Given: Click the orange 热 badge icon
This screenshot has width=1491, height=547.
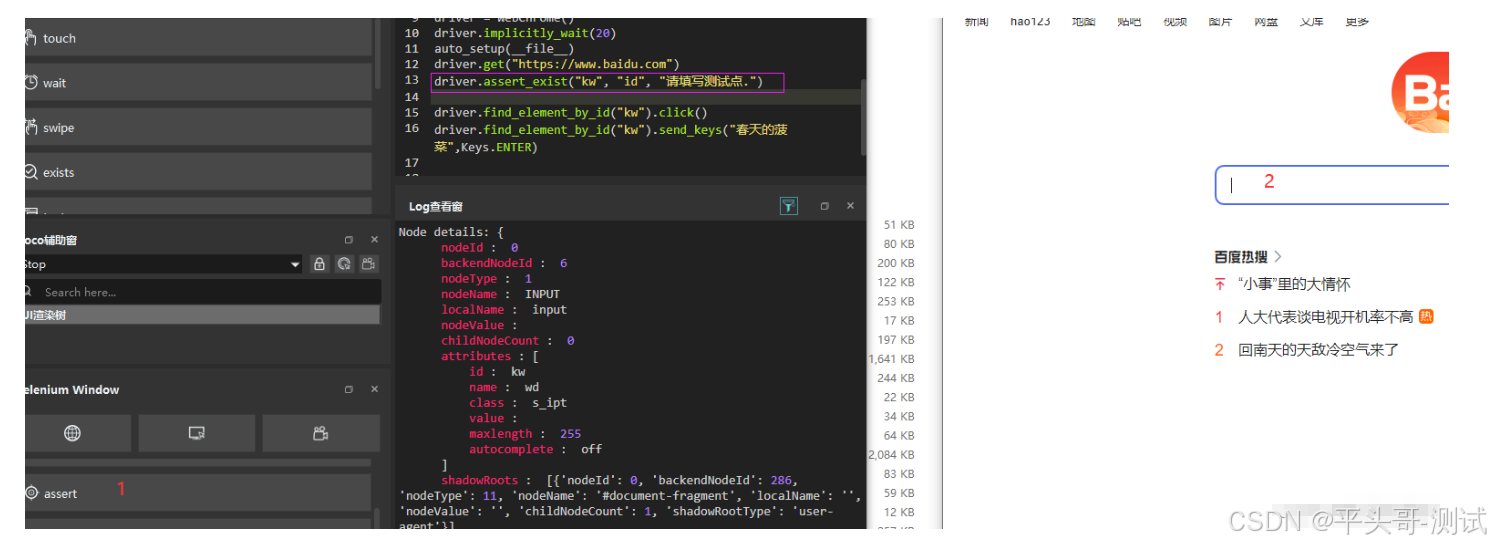Looking at the screenshot, I should pos(1426,316).
